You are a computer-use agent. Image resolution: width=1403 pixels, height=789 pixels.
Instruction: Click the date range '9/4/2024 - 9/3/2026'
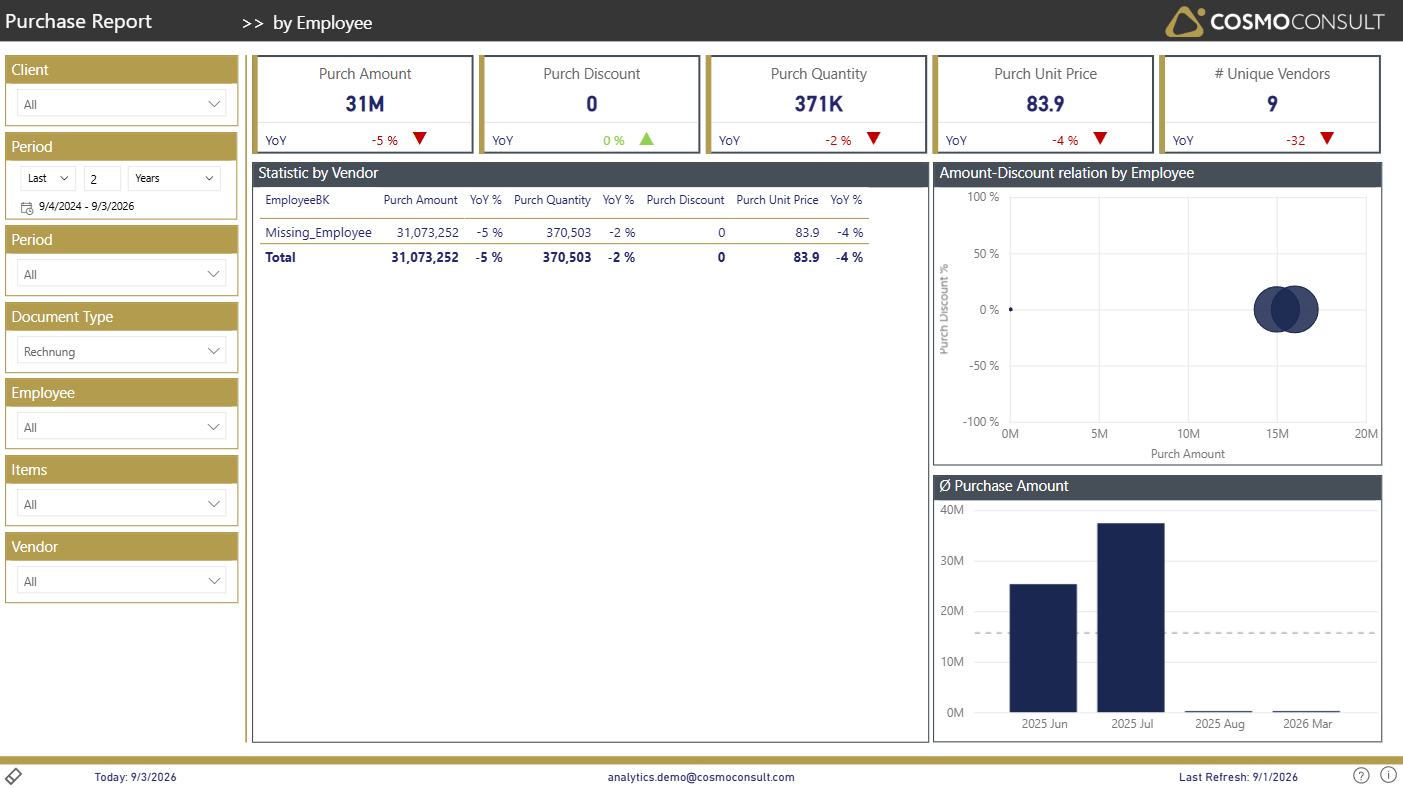[87, 207]
